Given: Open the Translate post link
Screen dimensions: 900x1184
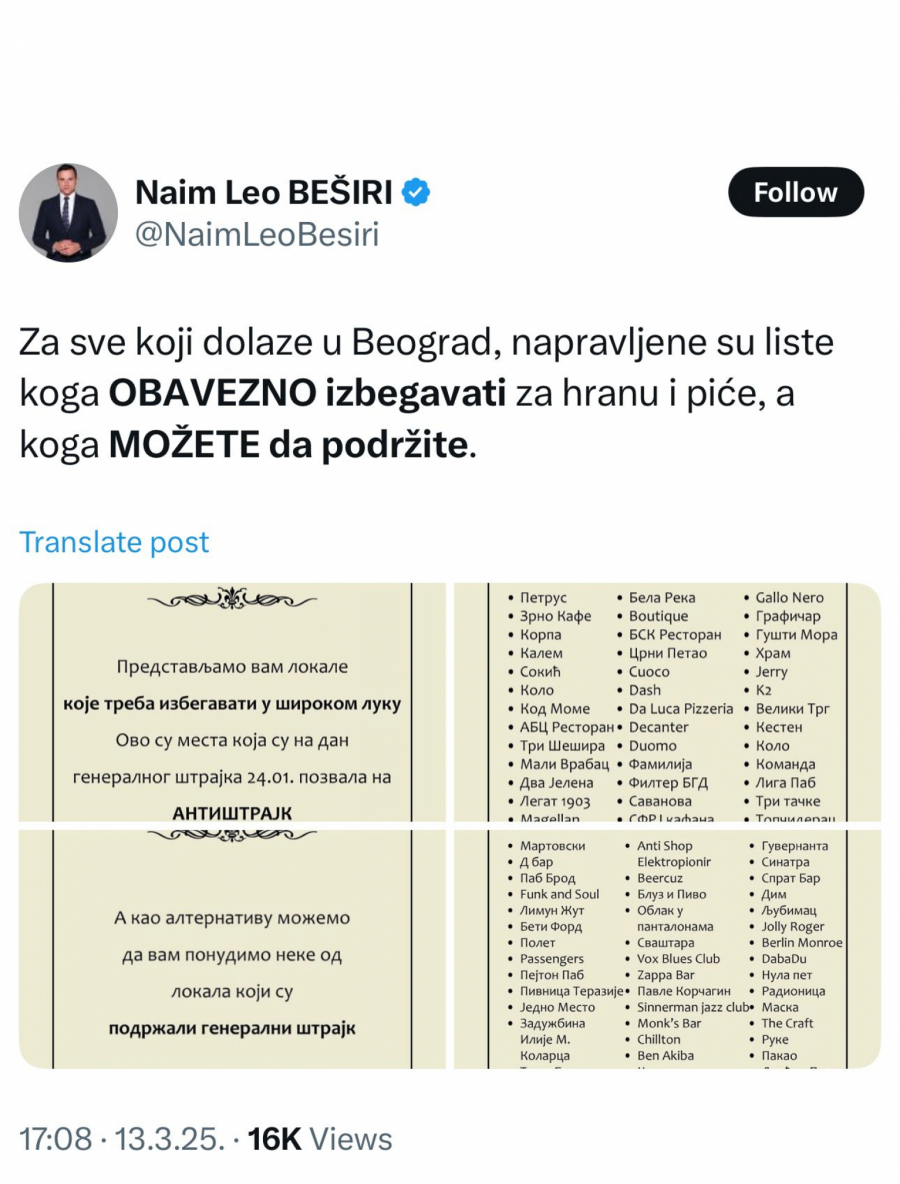Looking at the screenshot, I should coord(113,542).
